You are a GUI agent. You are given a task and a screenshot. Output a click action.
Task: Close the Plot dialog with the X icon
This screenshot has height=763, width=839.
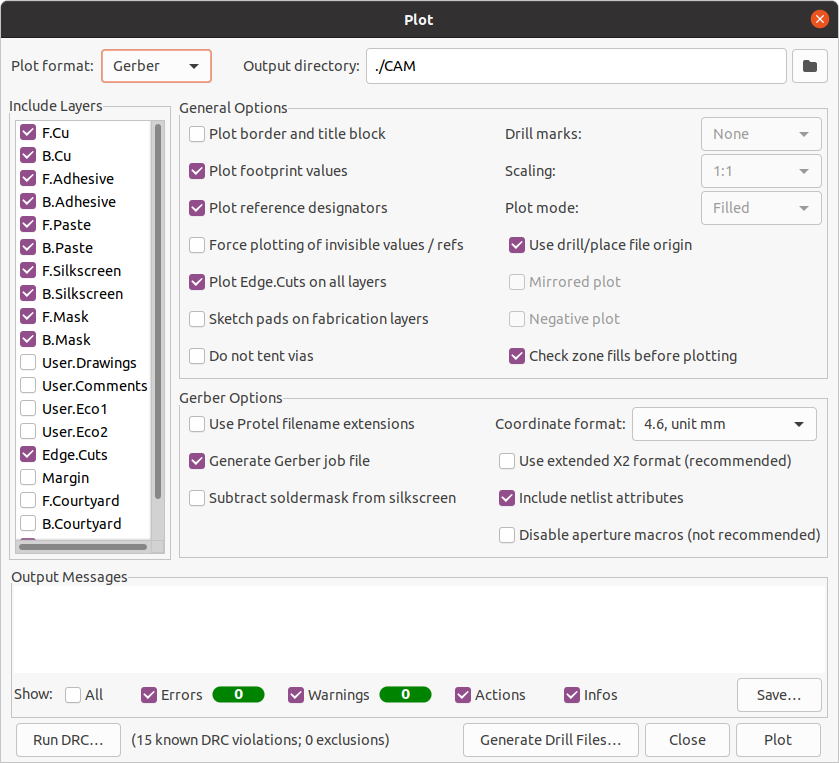(819, 19)
